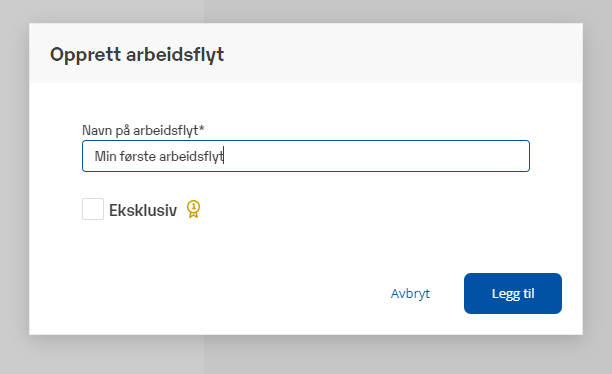This screenshot has width=612, height=374.
Task: Click the 'Opprett arbeidsflyt' dialog title
Action: [137, 54]
